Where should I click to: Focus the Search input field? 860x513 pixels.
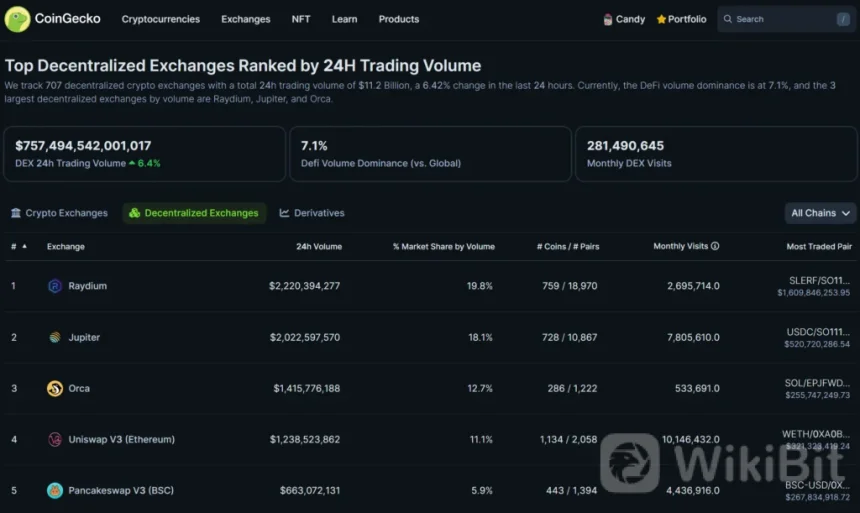pyautogui.click(x=786, y=19)
